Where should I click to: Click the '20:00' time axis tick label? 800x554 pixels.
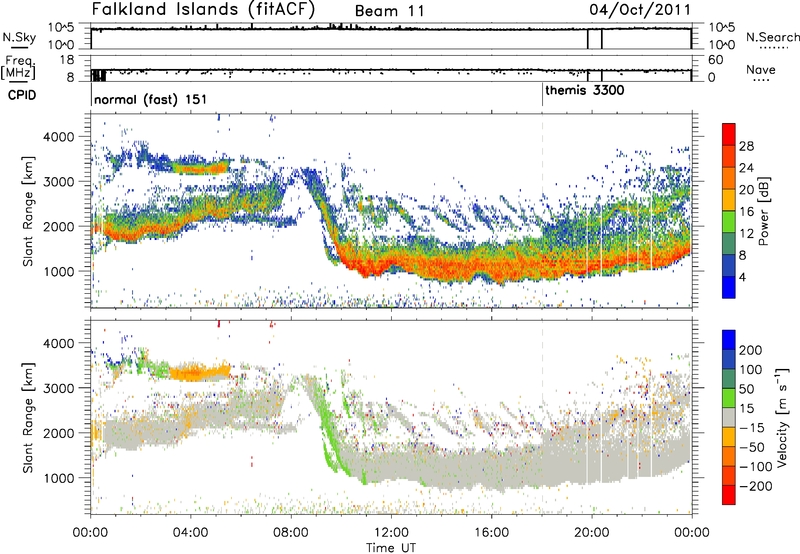[591, 533]
